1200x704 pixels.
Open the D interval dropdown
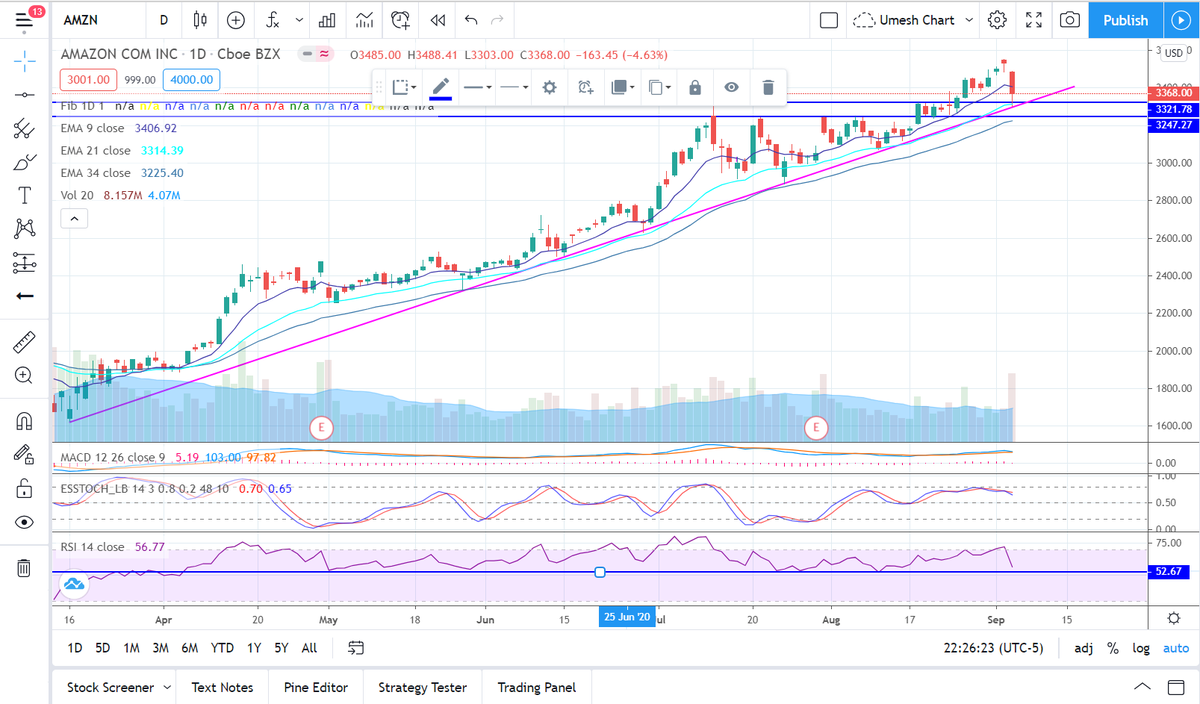[x=164, y=20]
